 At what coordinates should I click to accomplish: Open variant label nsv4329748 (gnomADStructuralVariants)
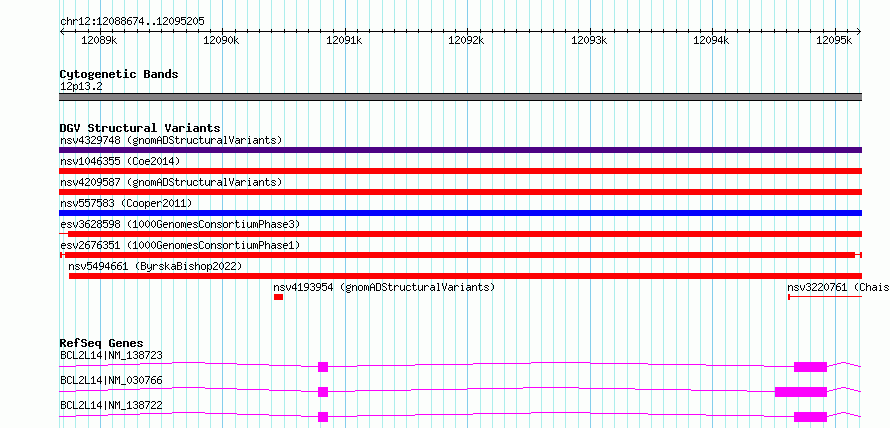(171, 140)
